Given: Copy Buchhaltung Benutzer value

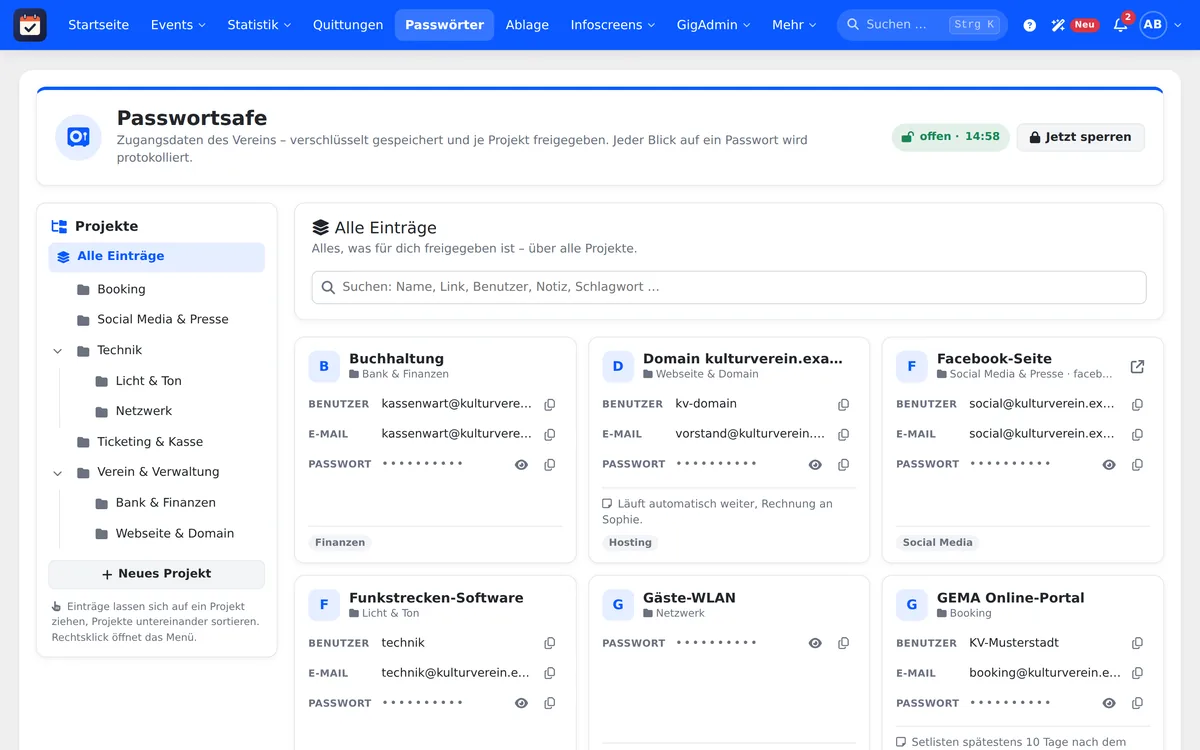Looking at the screenshot, I should tap(550, 405).
